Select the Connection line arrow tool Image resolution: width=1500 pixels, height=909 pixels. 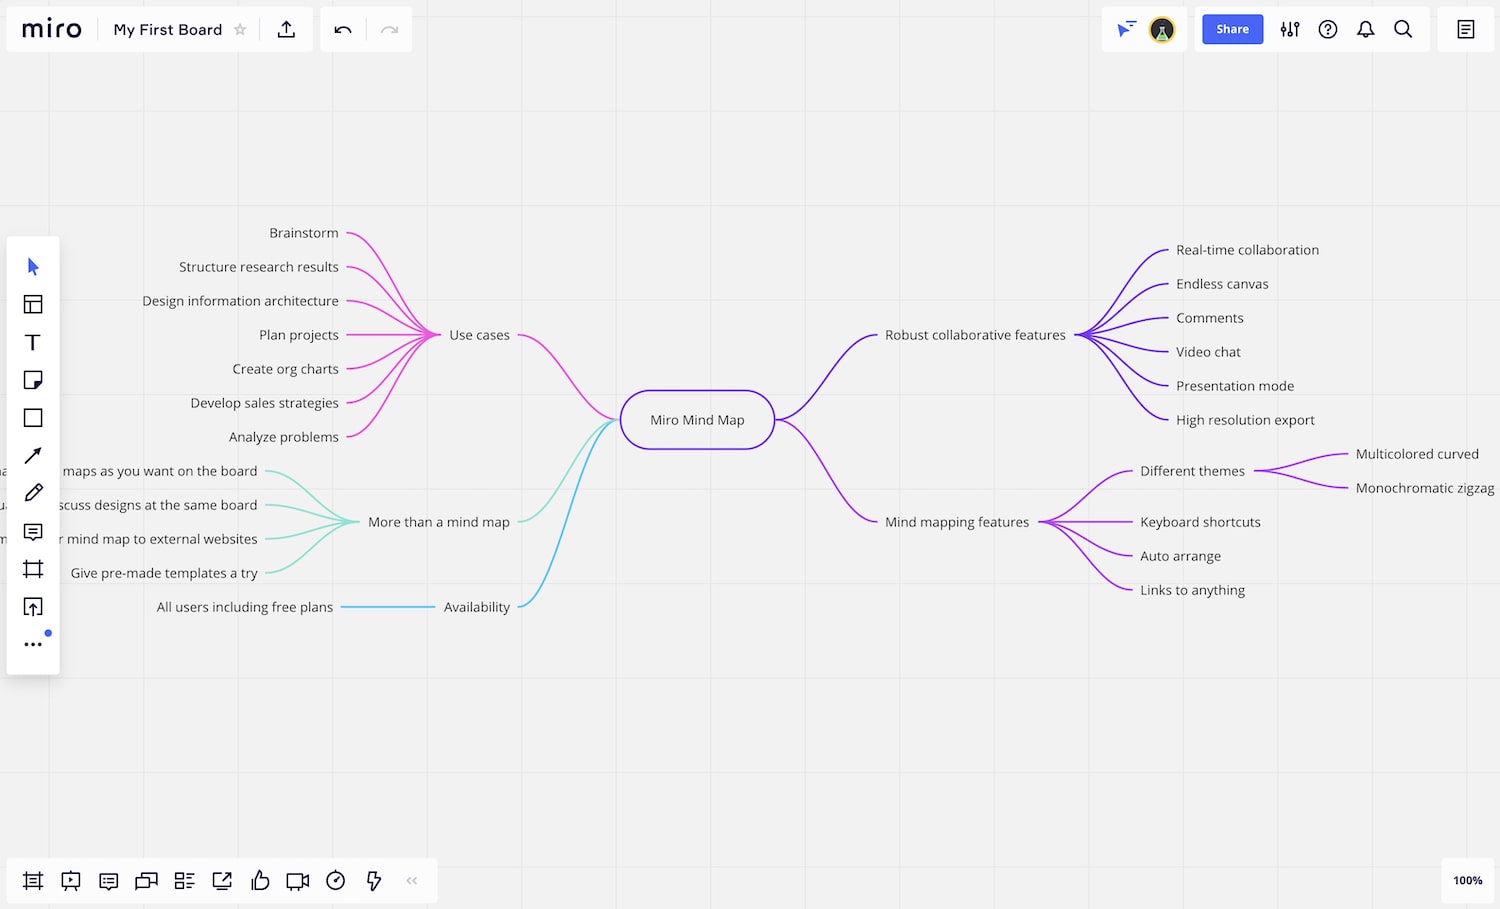coord(33,455)
